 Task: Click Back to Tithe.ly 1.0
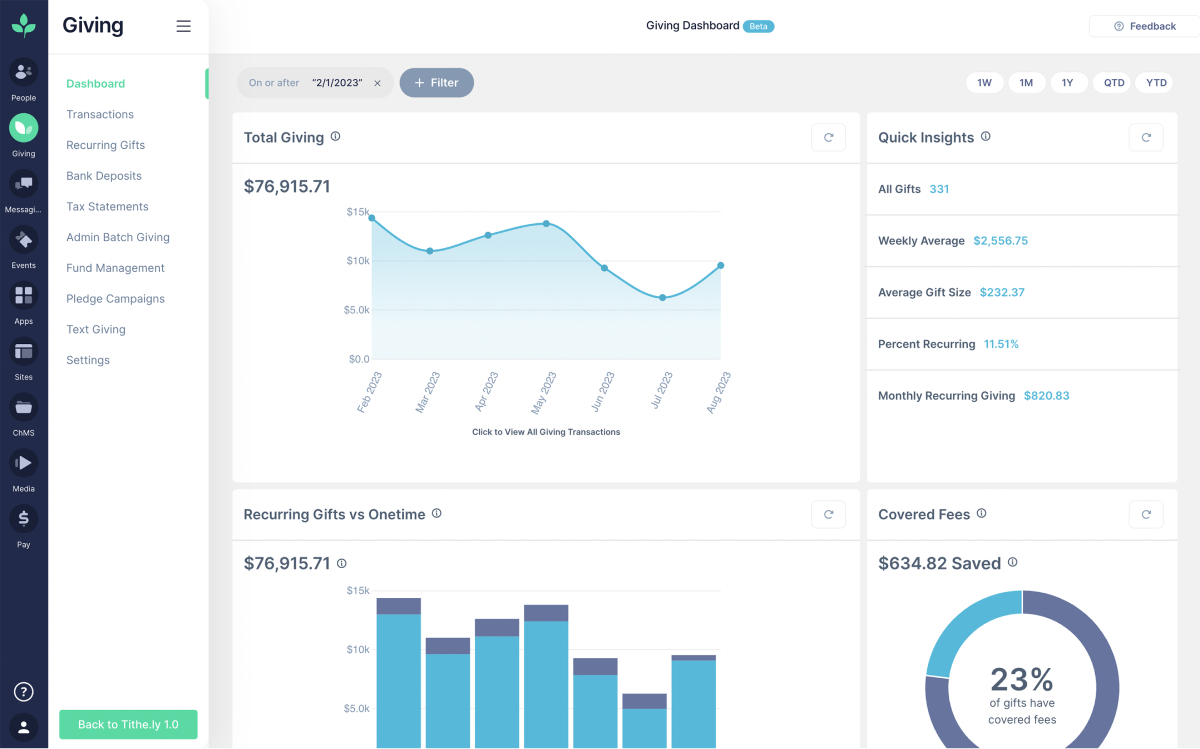point(128,723)
